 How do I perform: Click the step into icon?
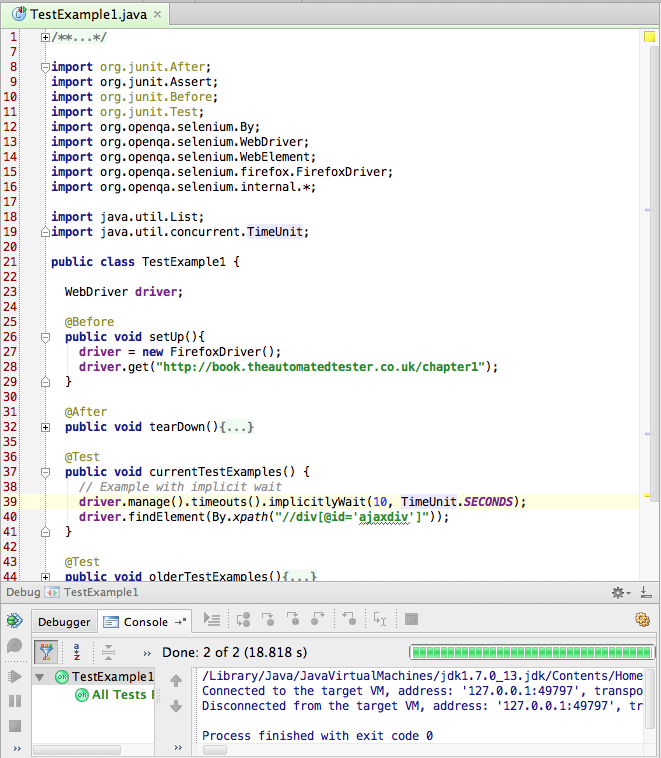pyautogui.click(x=268, y=619)
